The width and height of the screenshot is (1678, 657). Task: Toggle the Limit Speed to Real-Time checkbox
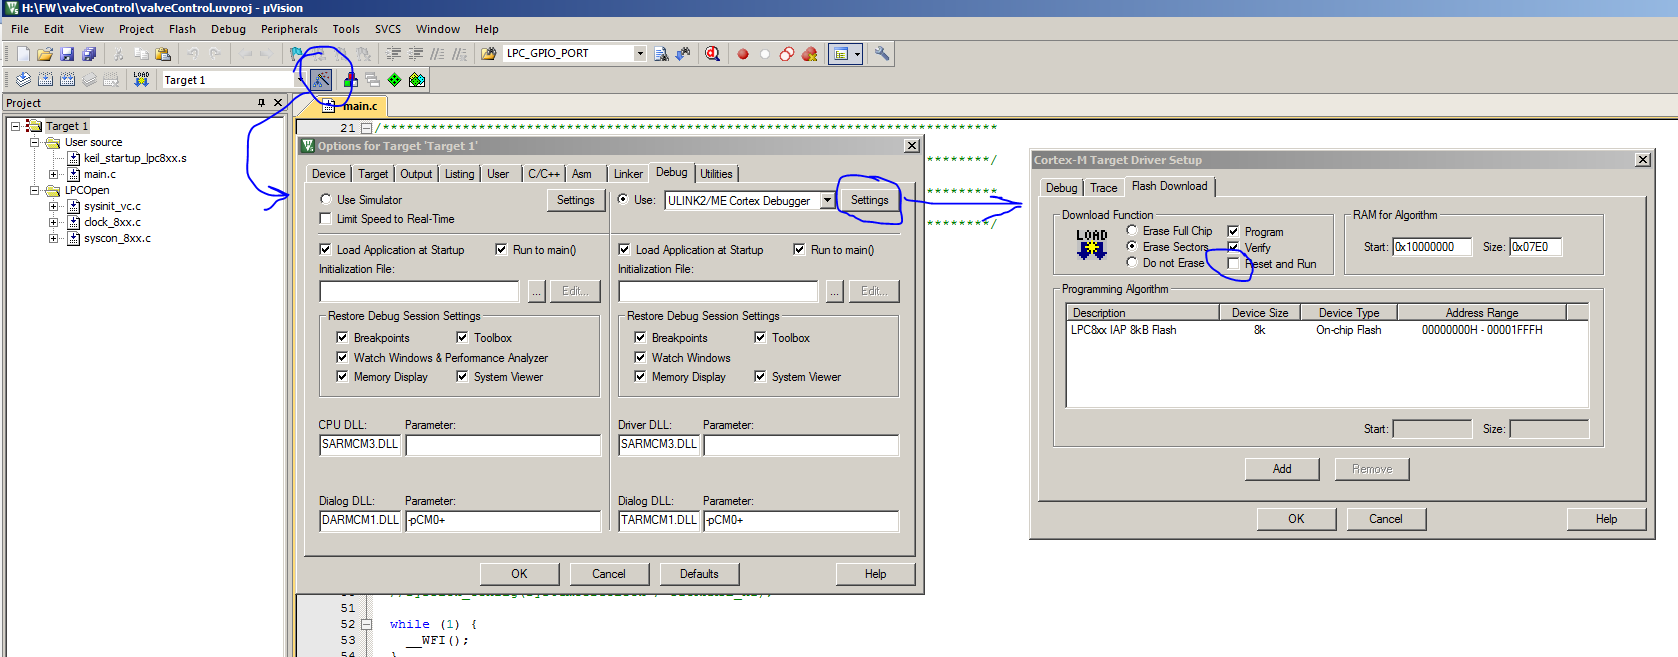coord(325,219)
